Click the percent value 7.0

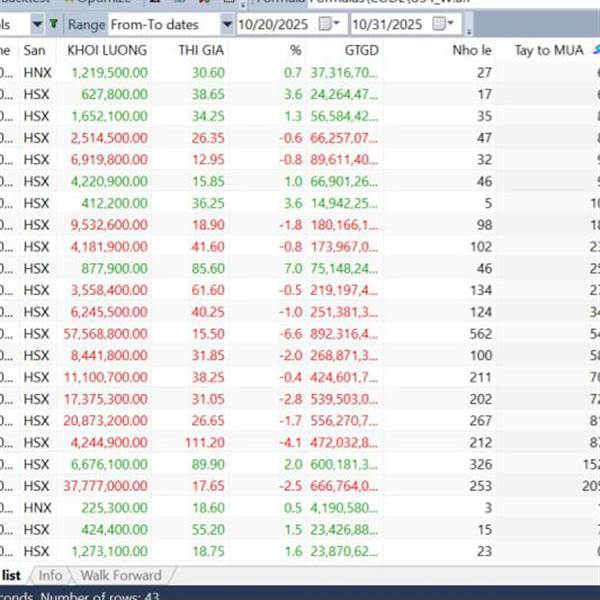(x=293, y=269)
